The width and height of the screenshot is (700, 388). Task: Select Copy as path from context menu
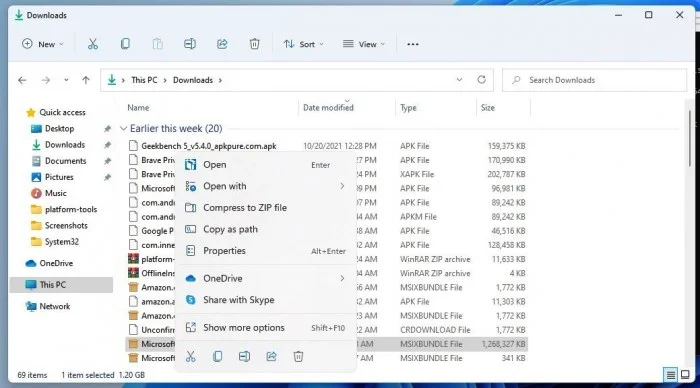tap(266, 229)
